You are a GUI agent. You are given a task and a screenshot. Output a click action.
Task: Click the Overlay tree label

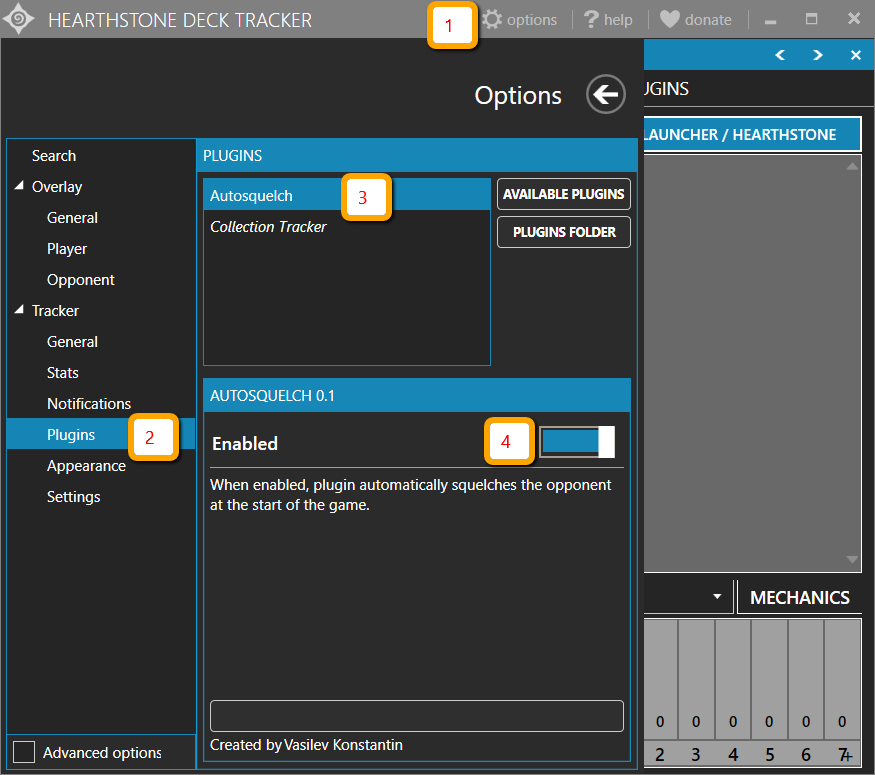point(57,187)
